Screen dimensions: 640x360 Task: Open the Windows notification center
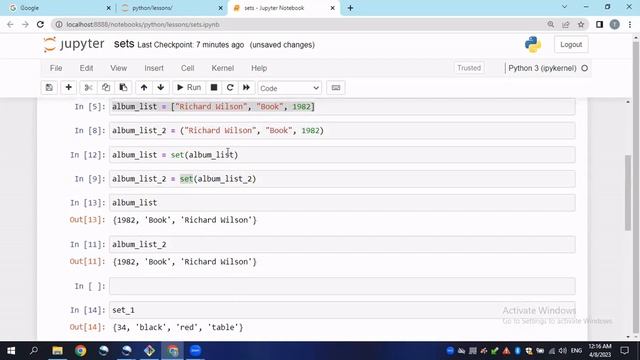click(x=624, y=351)
